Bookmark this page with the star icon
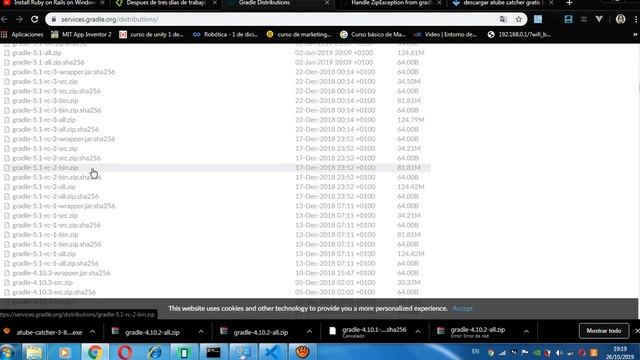 (x=519, y=19)
